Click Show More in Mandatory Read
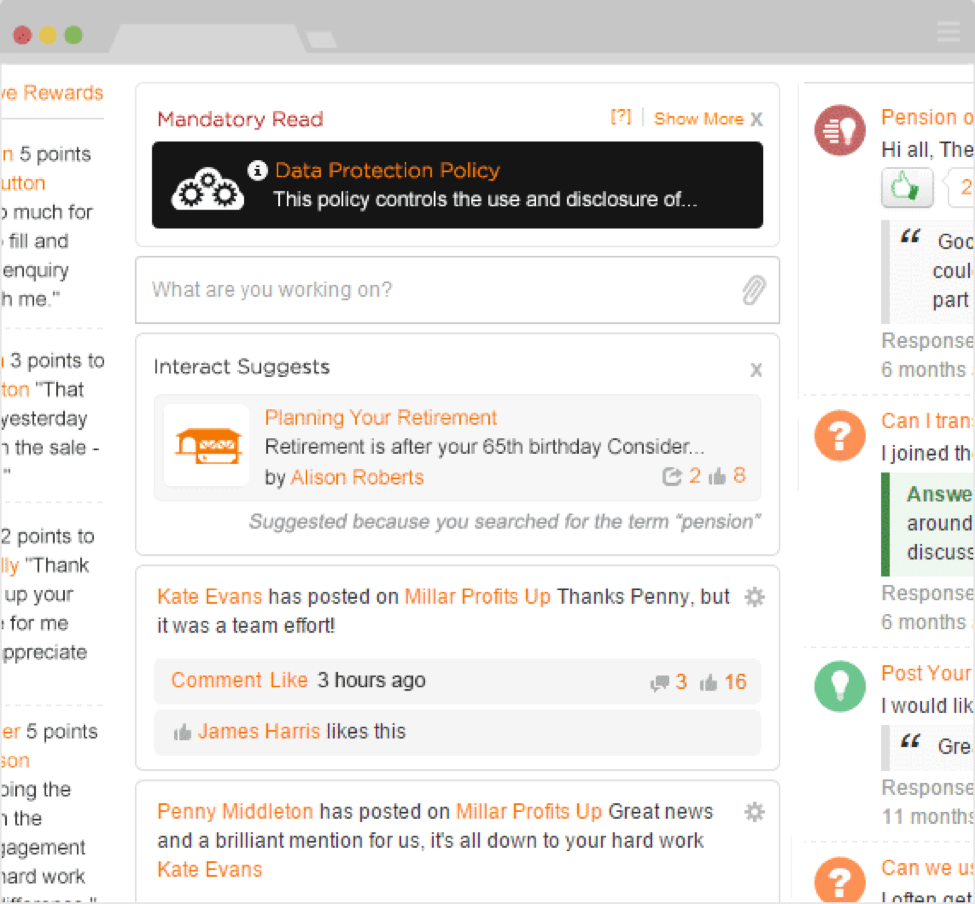 tap(698, 119)
